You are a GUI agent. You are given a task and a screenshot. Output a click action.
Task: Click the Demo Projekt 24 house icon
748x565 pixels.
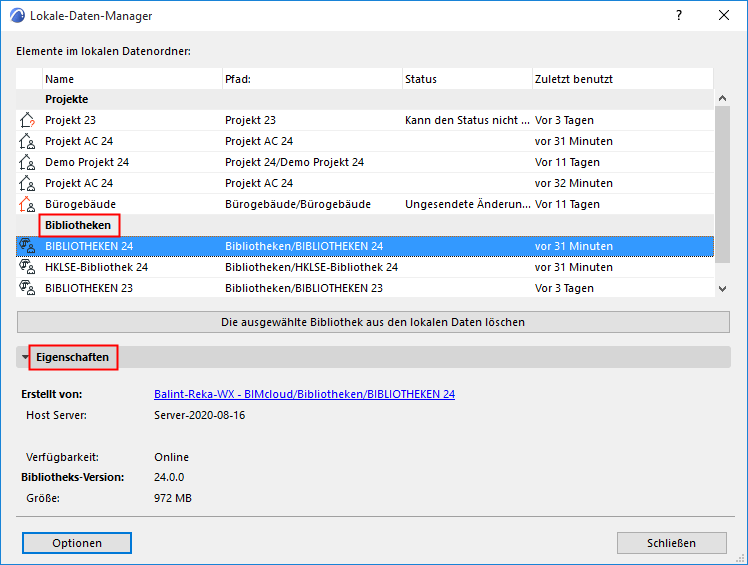click(26, 162)
